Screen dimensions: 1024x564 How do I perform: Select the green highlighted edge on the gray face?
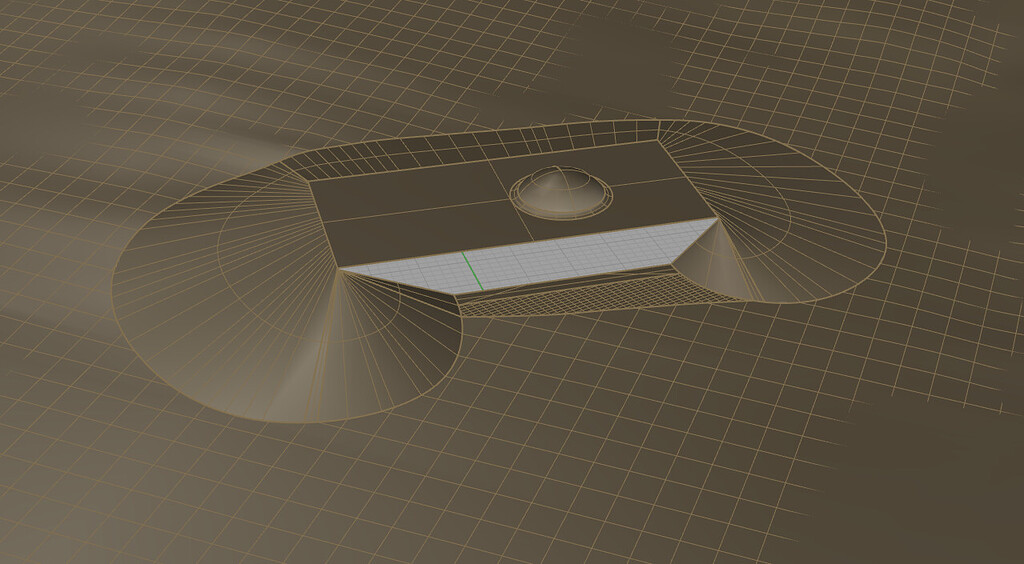click(473, 271)
